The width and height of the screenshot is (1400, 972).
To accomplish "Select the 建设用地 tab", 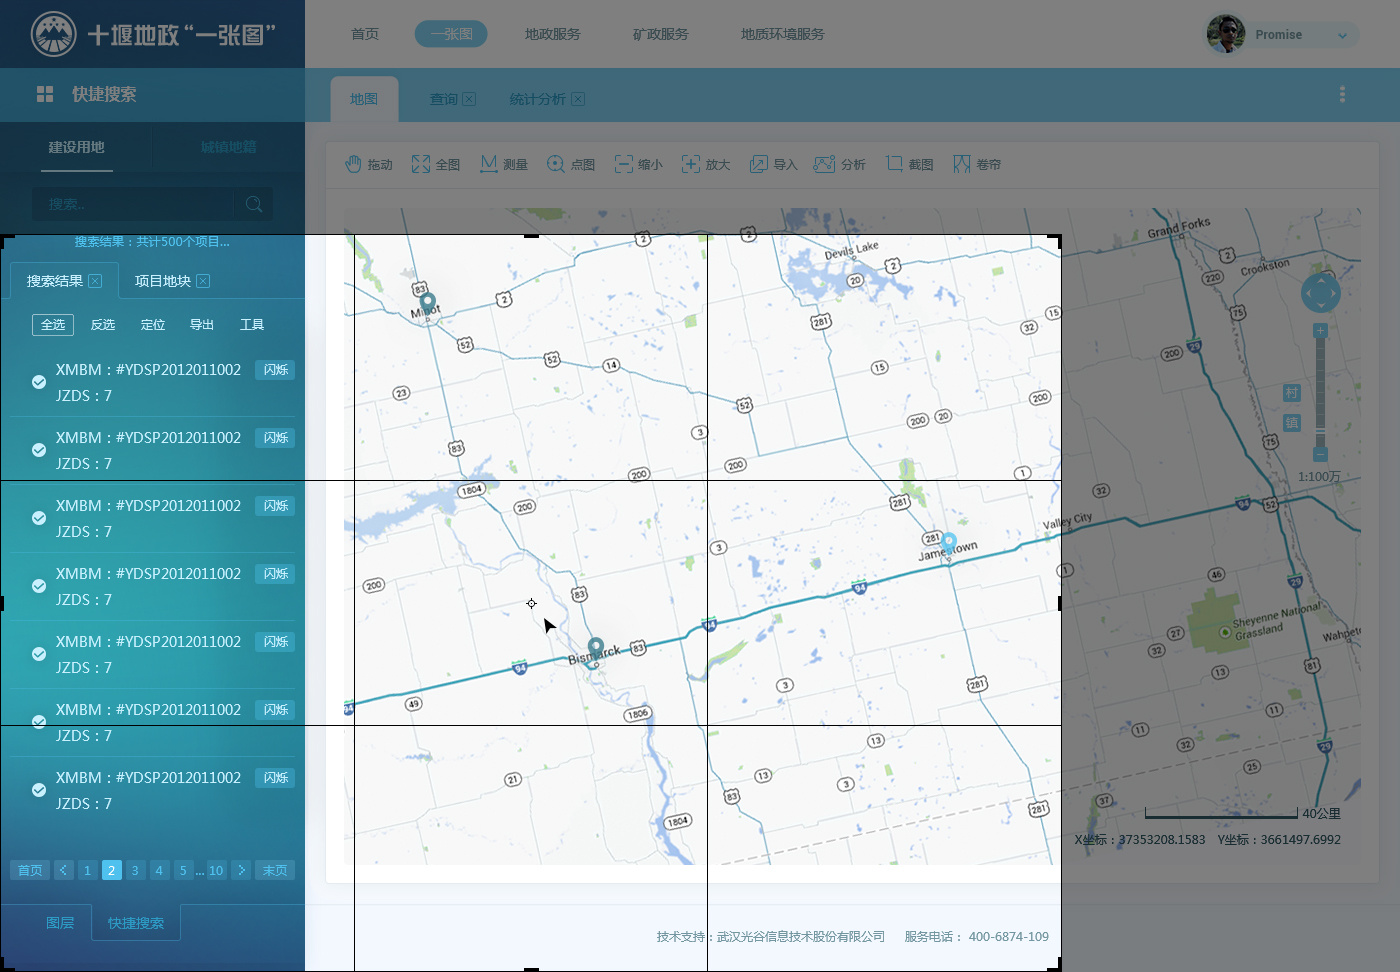I will click(x=77, y=147).
